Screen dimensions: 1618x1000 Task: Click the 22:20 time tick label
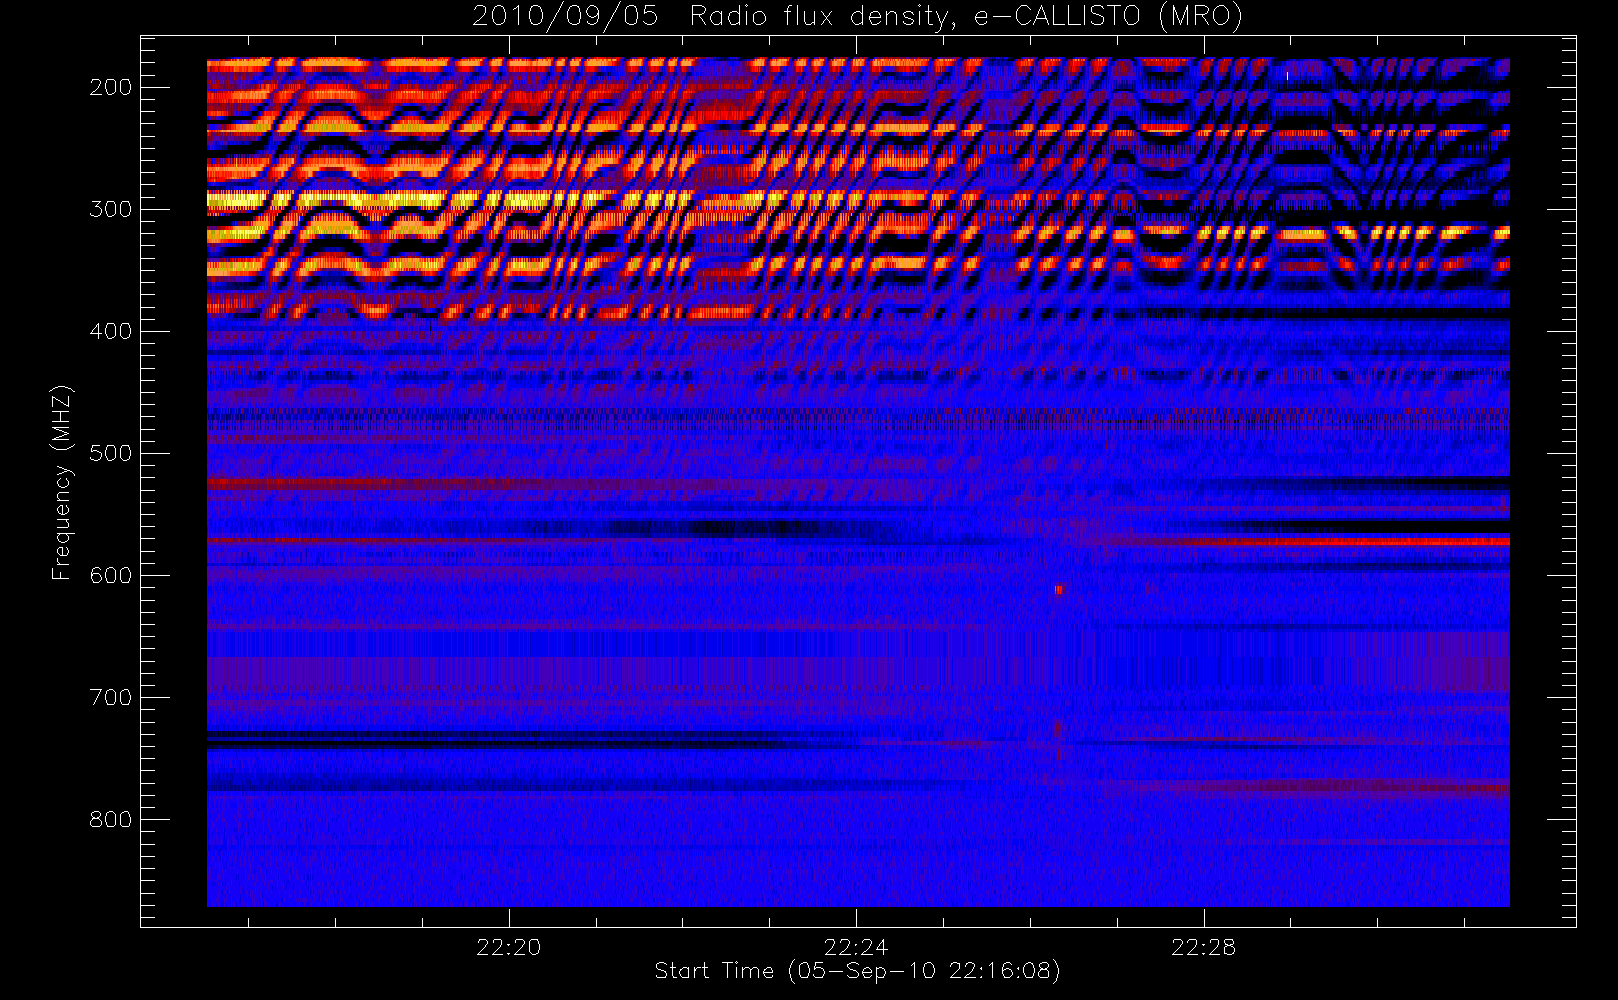click(509, 947)
